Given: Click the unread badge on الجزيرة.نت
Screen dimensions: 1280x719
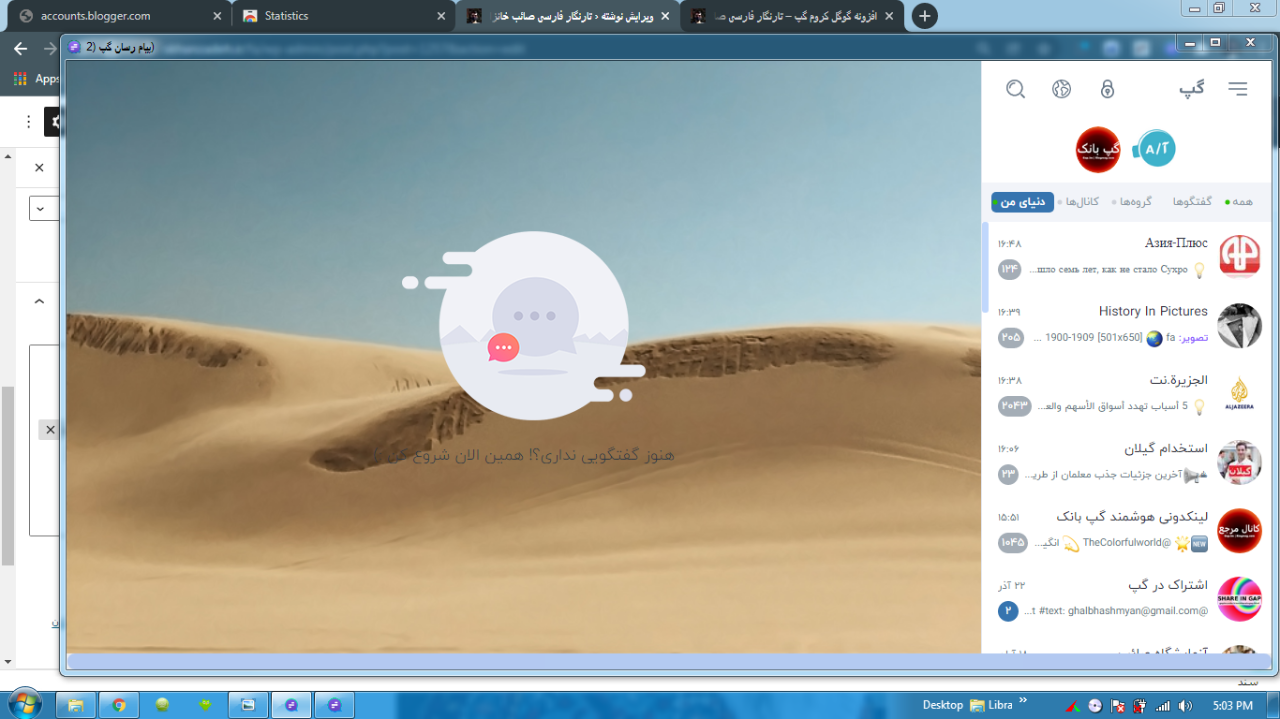Looking at the screenshot, I should pos(1014,406).
